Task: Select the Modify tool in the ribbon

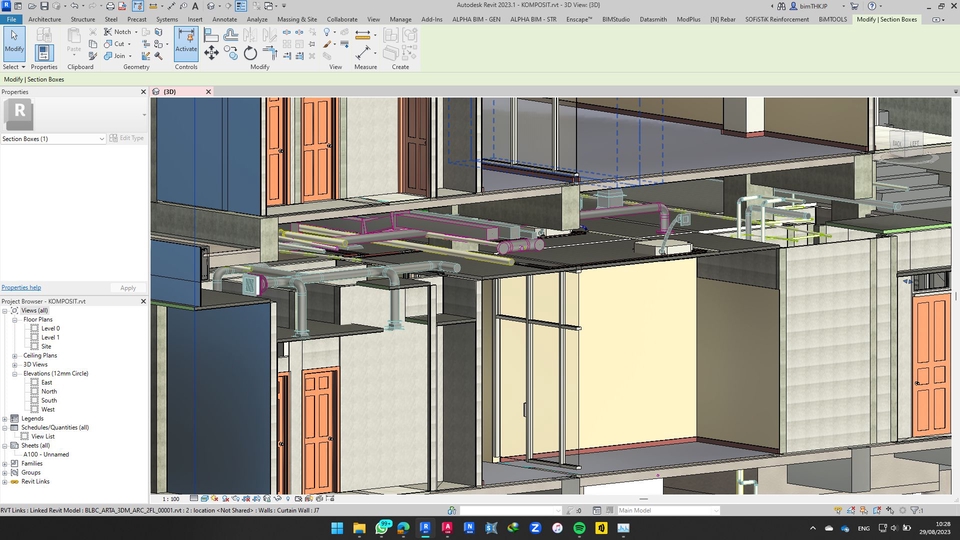Action: [14, 43]
